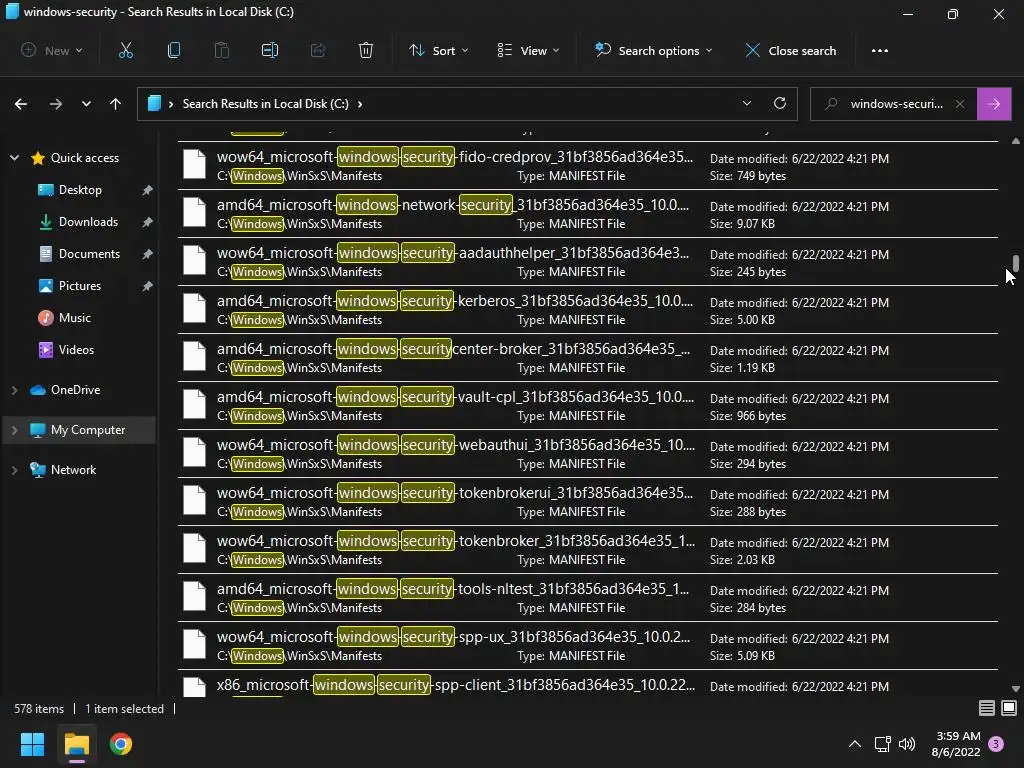Click the Delete trash icon
Image resolution: width=1024 pixels, height=768 pixels.
click(x=366, y=50)
